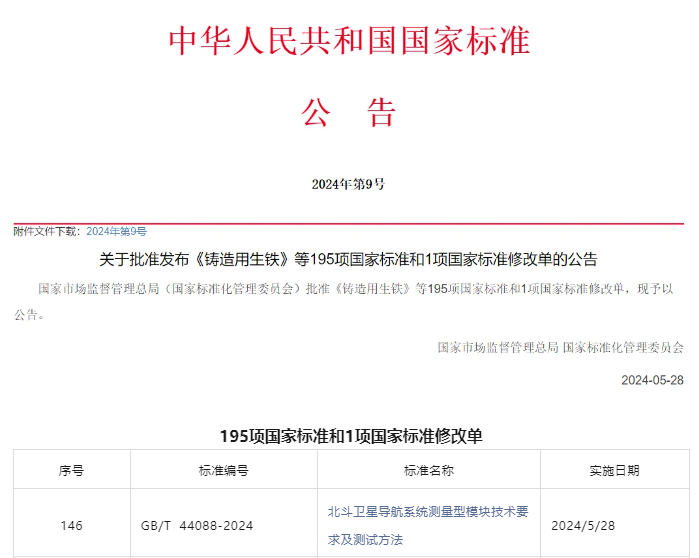
Task: Click the 序号 column header
Action: [71, 470]
